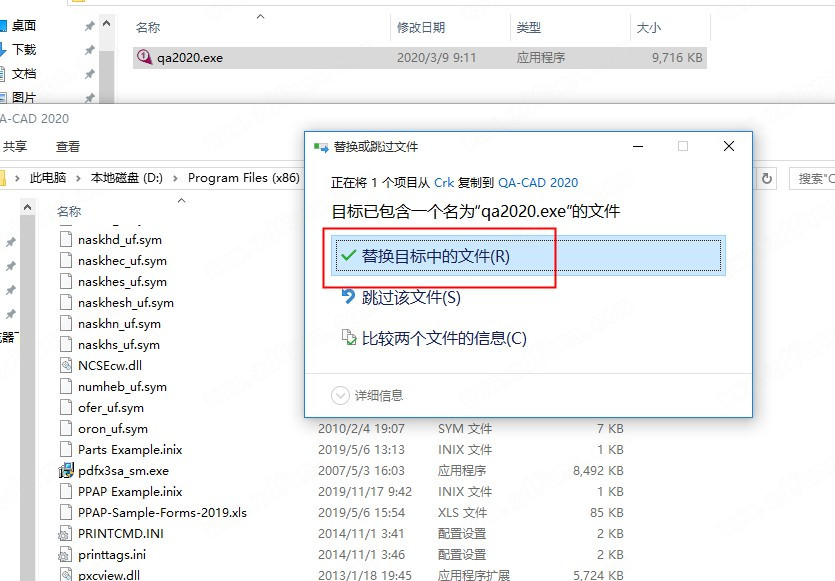Click scroll-up arrow in lower navigation pane
This screenshot has height=581, width=835.
point(28,207)
